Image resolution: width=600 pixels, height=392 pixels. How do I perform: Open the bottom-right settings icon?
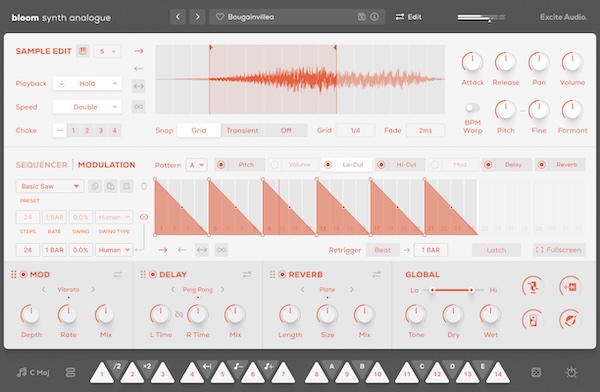[571, 372]
